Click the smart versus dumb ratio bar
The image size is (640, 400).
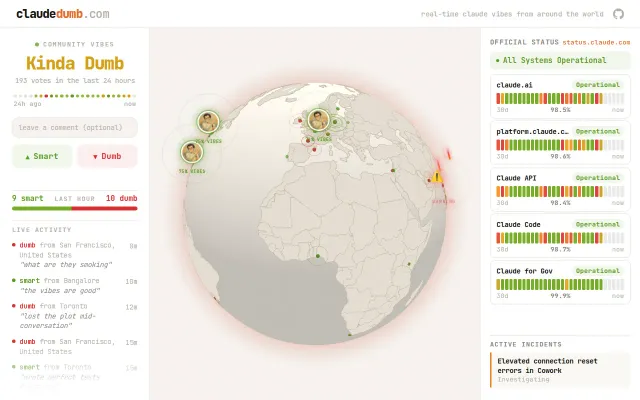(x=75, y=208)
